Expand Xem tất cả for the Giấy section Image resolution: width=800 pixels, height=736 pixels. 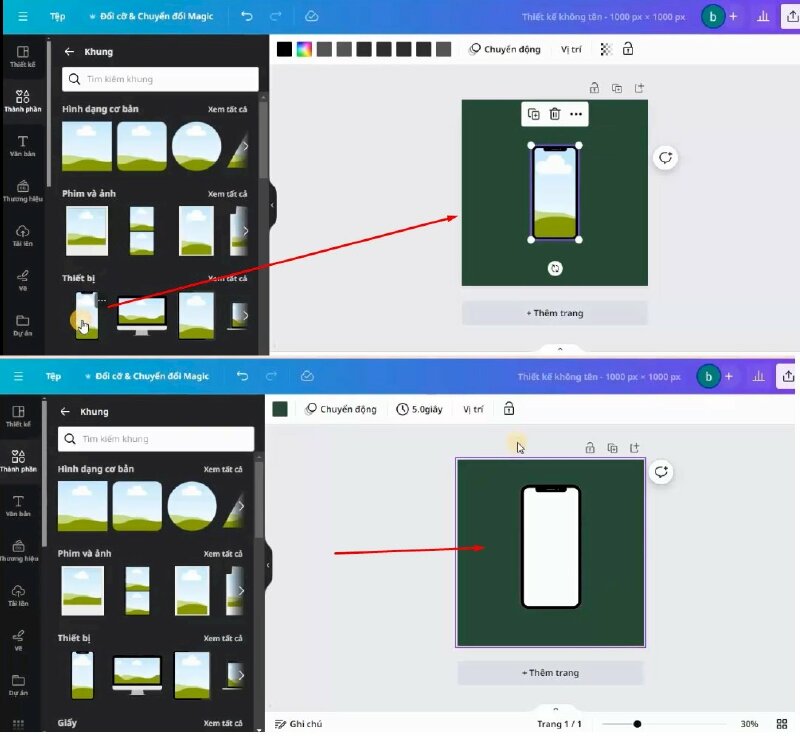coord(224,722)
